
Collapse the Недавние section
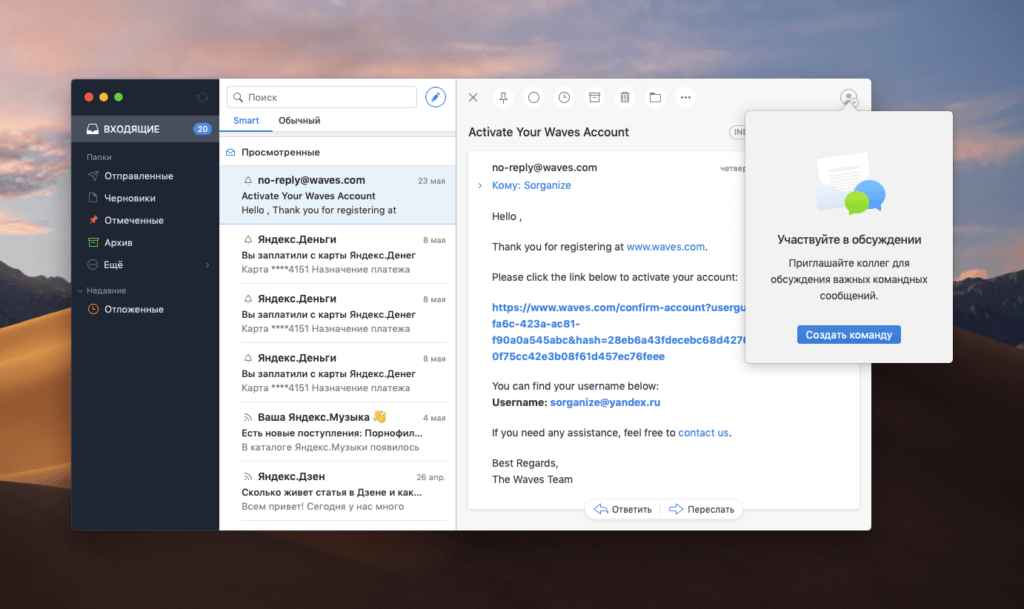80,291
